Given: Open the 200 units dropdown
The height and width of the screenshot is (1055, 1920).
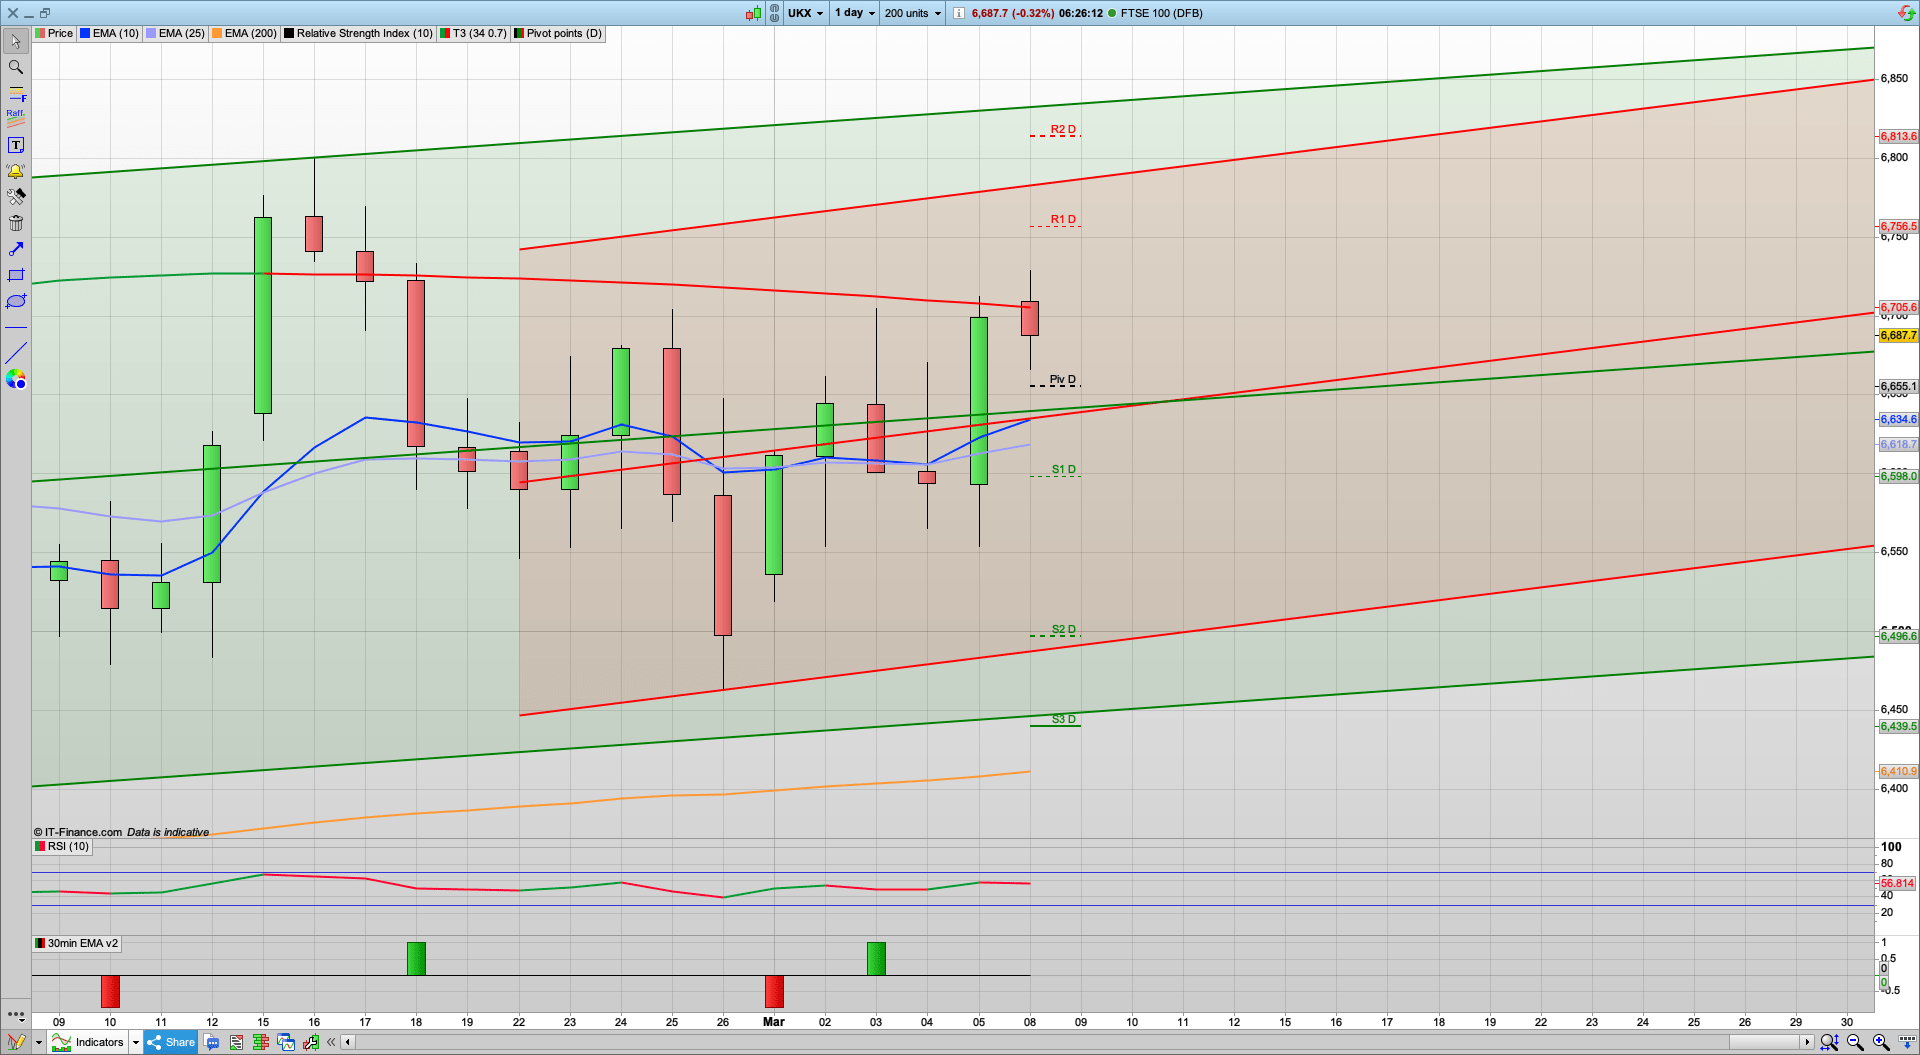Looking at the screenshot, I should [x=910, y=13].
